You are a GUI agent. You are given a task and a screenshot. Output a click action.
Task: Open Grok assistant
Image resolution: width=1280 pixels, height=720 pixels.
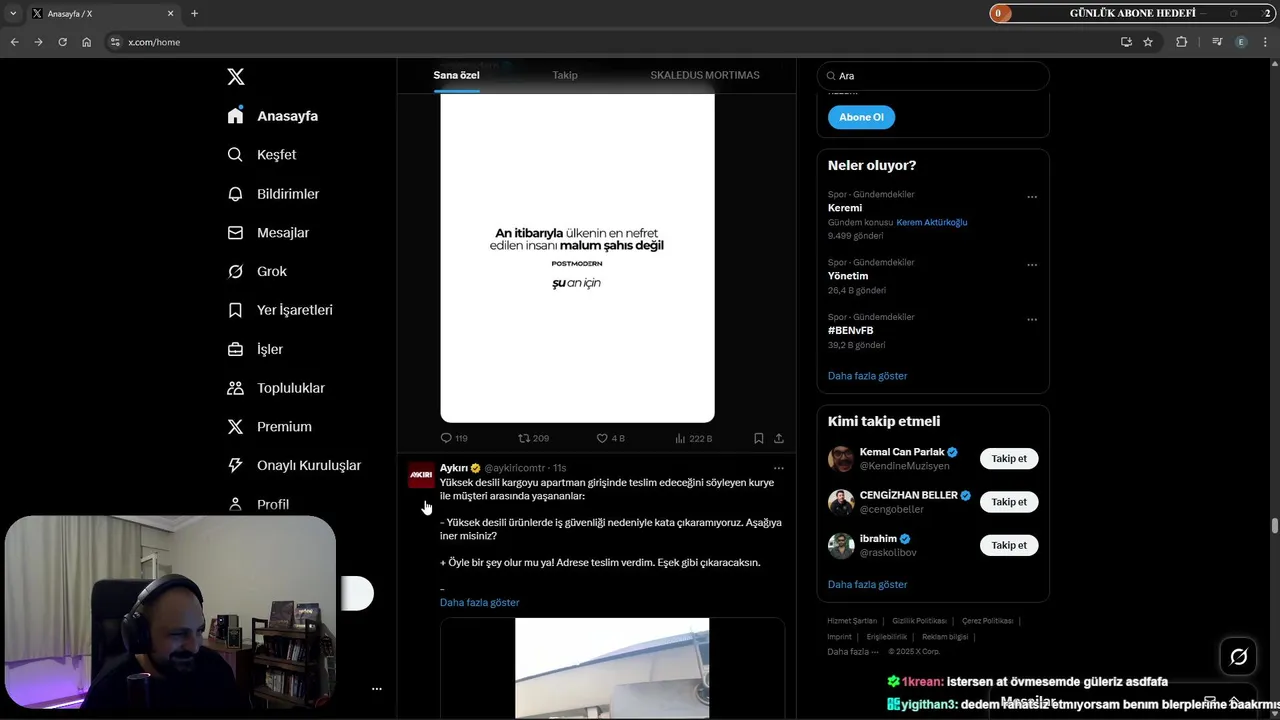(257, 272)
